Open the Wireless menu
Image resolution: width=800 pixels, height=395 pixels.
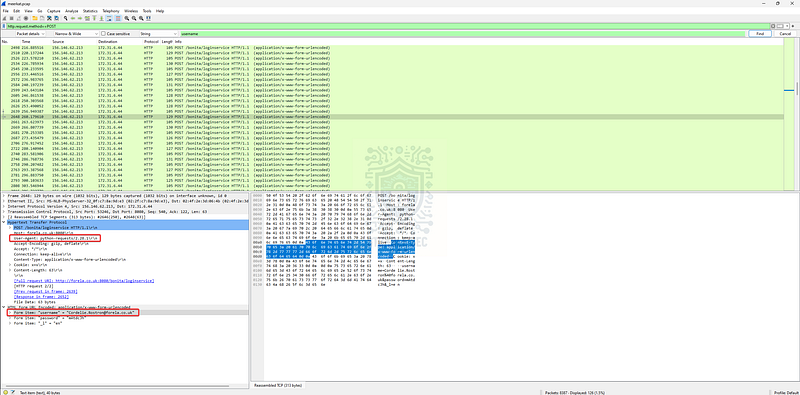(131, 11)
